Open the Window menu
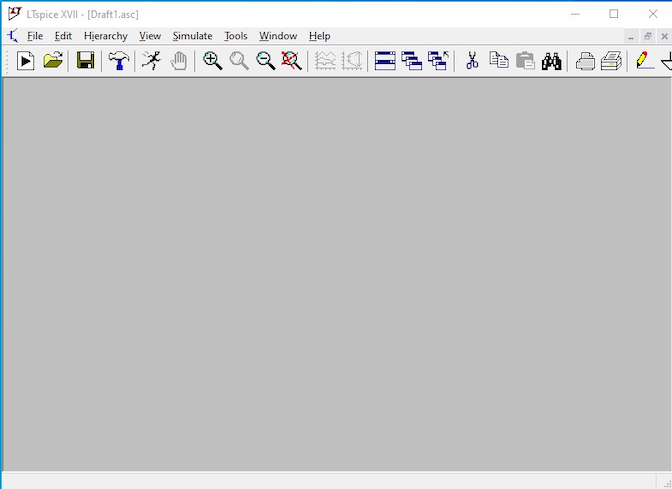Viewport: 672px width, 489px height. point(278,36)
